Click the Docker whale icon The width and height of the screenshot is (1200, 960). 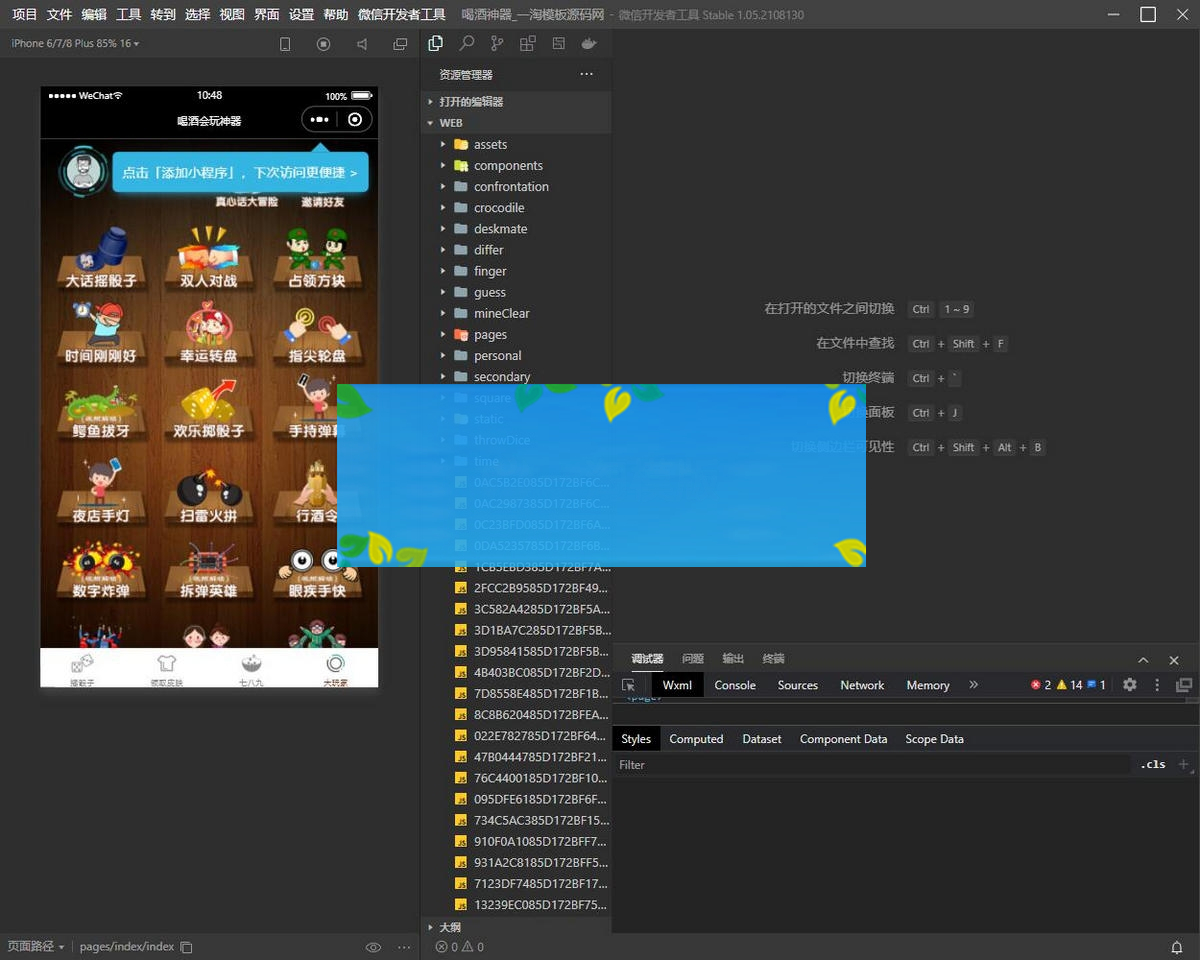tap(589, 44)
